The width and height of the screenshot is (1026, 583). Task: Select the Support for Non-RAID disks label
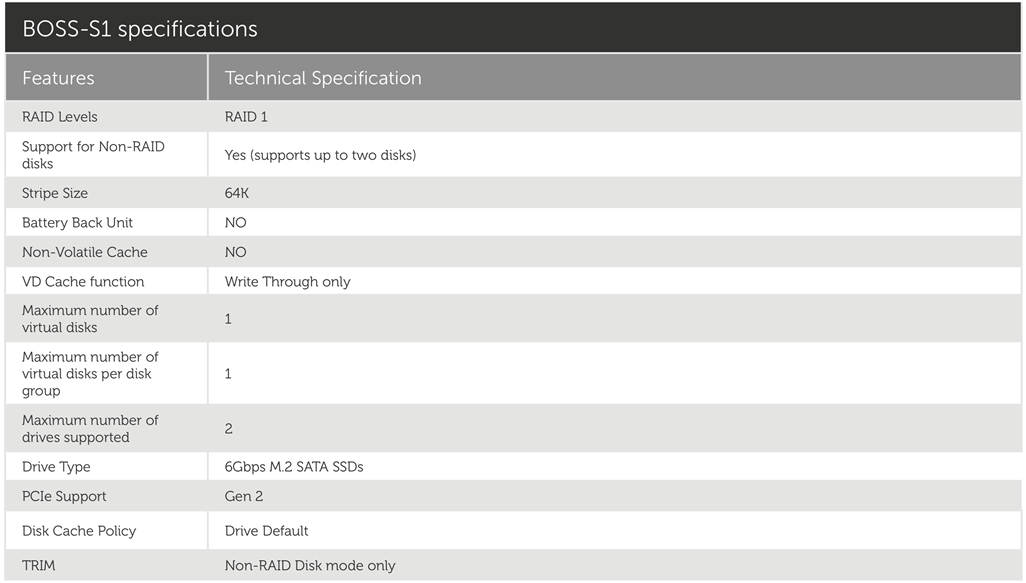pos(93,155)
